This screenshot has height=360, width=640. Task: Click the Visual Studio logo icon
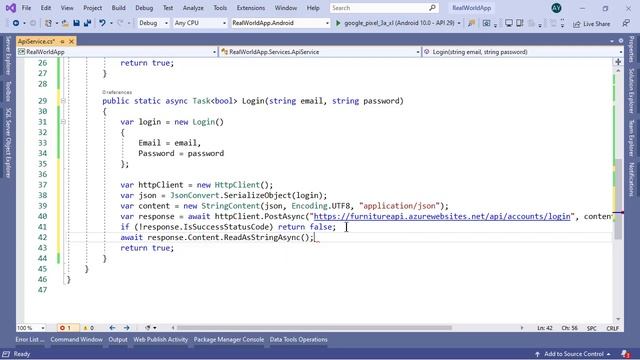[11, 8]
